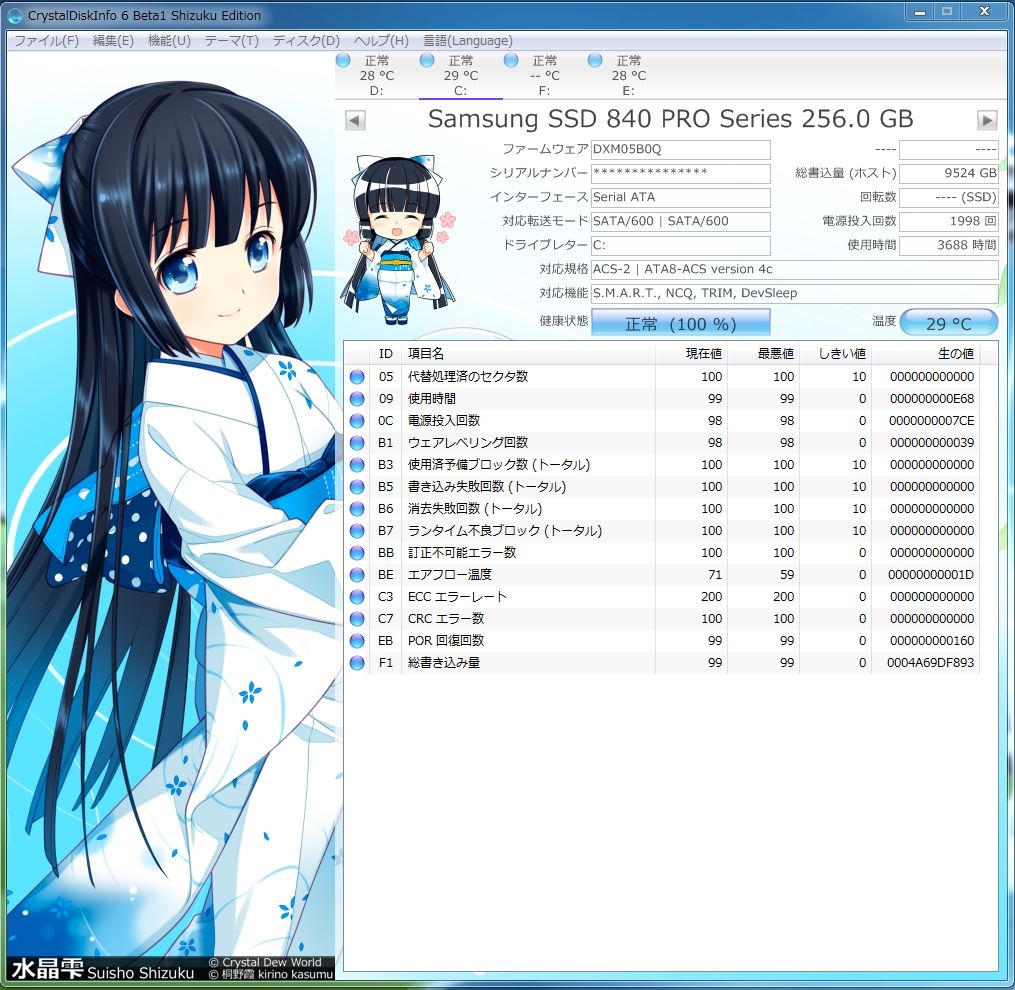The height and width of the screenshot is (990, 1015).
Task: Click the chibi Shizuku character image
Action: [x=398, y=240]
